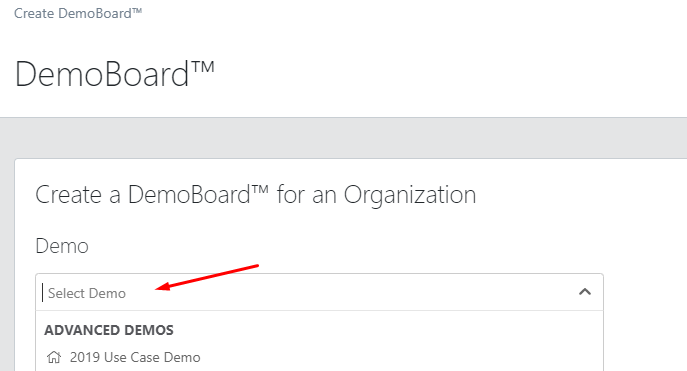Click the ADVANCED DEMOS group header
Image resolution: width=687 pixels, height=371 pixels.
109,330
